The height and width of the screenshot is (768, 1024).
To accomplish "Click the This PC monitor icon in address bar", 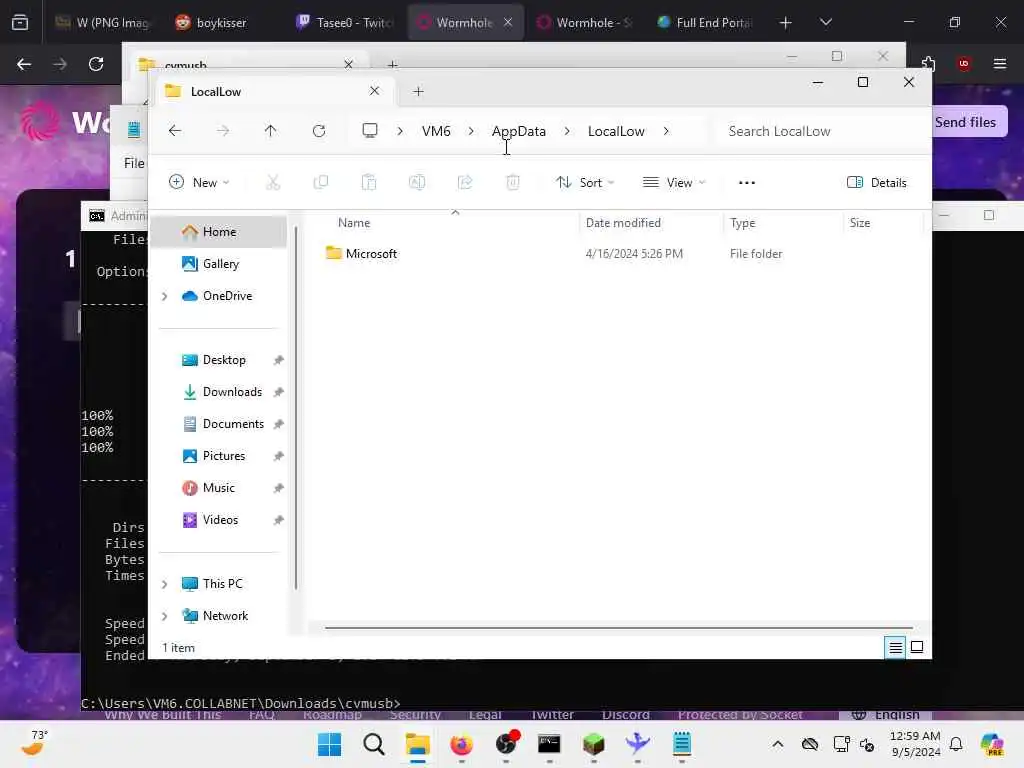I will [370, 131].
